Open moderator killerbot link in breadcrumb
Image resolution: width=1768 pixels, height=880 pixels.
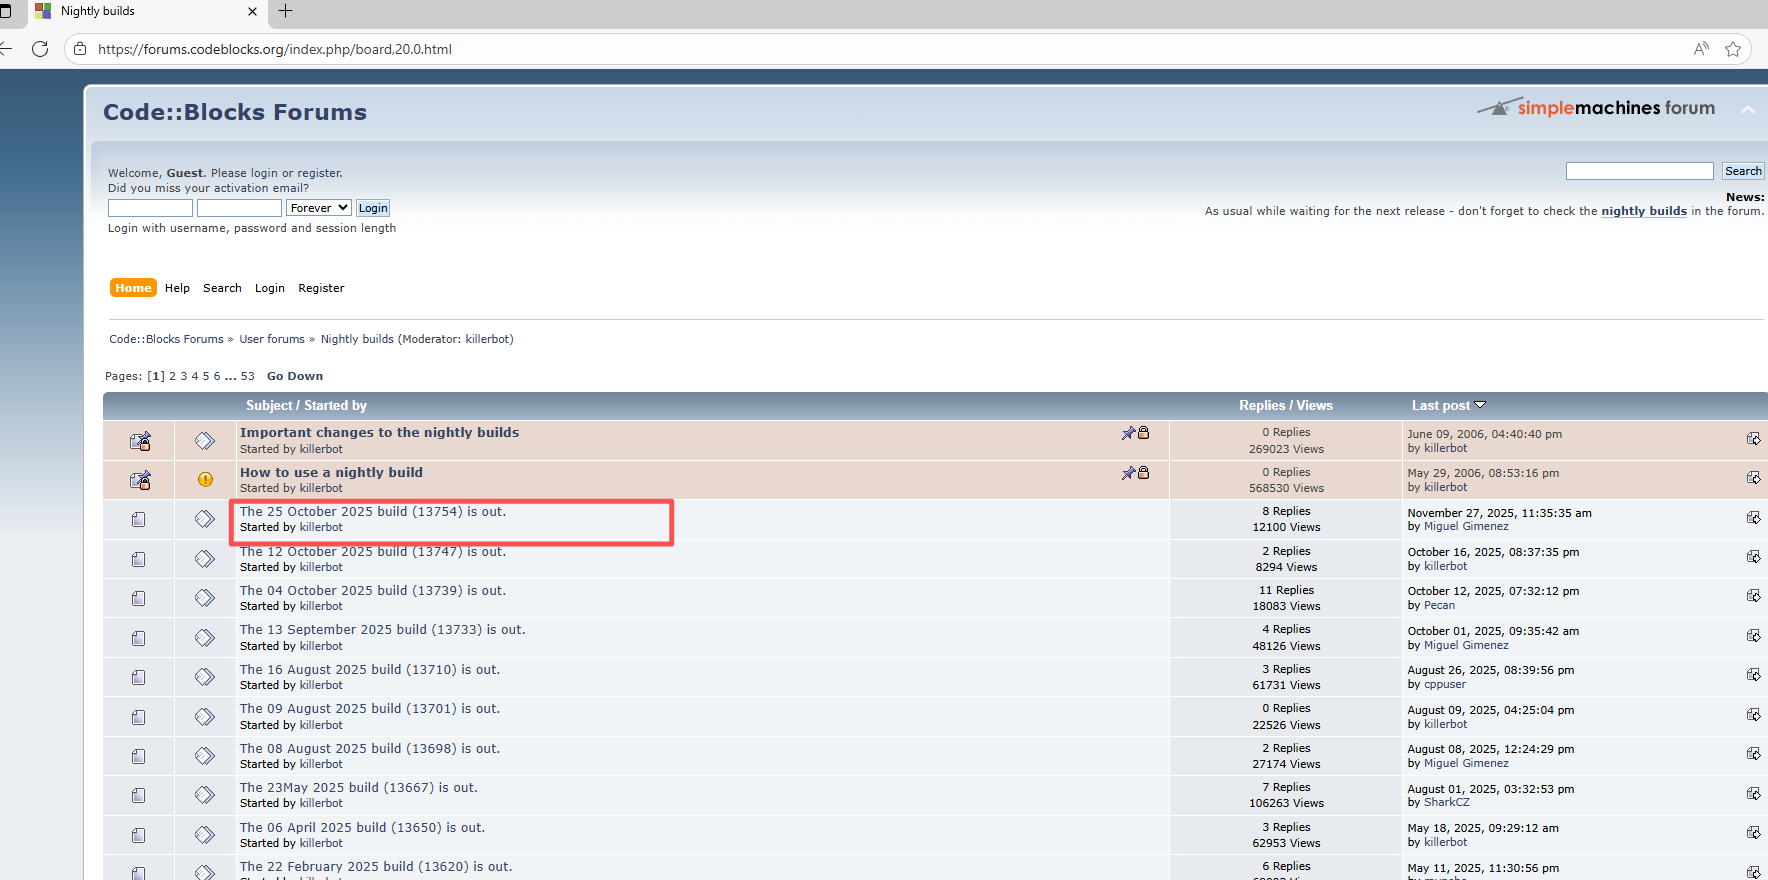(488, 339)
